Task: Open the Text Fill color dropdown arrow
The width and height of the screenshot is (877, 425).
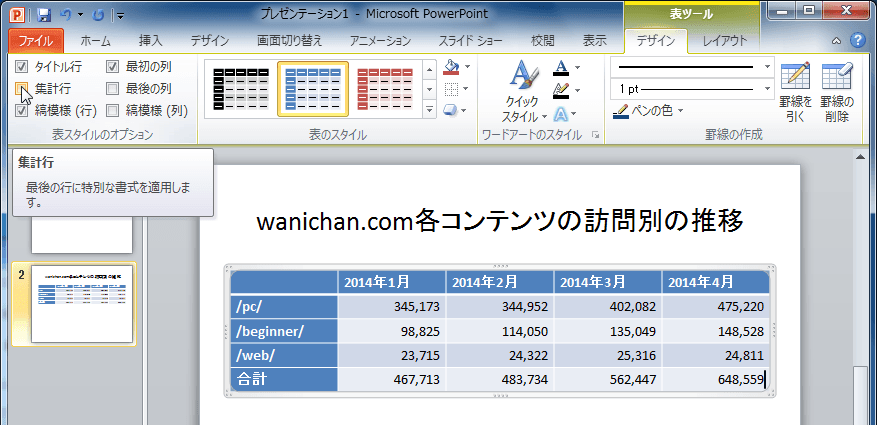Action: click(x=577, y=68)
